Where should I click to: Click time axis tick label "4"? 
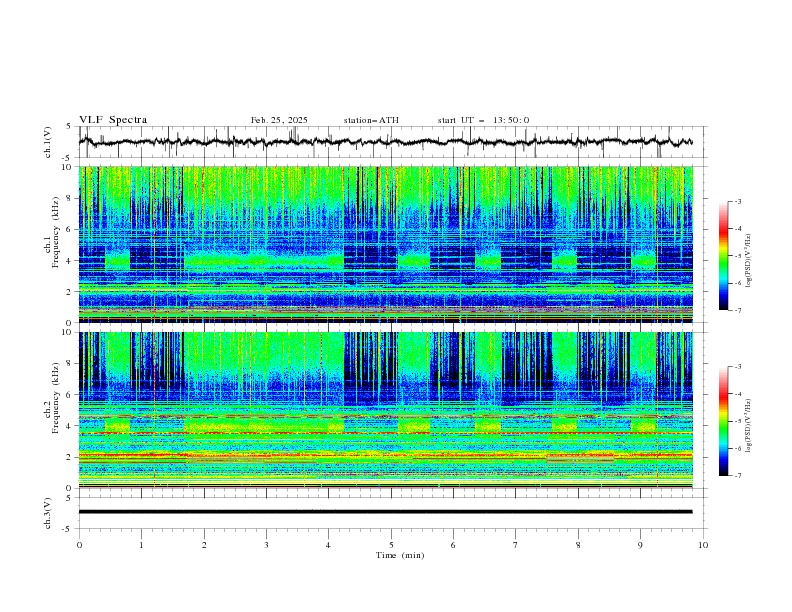click(x=328, y=545)
